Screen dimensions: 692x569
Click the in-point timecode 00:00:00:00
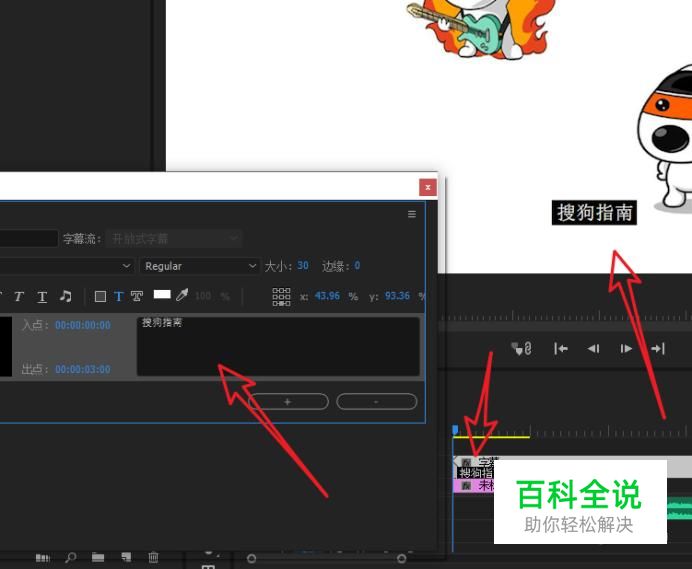[83, 325]
